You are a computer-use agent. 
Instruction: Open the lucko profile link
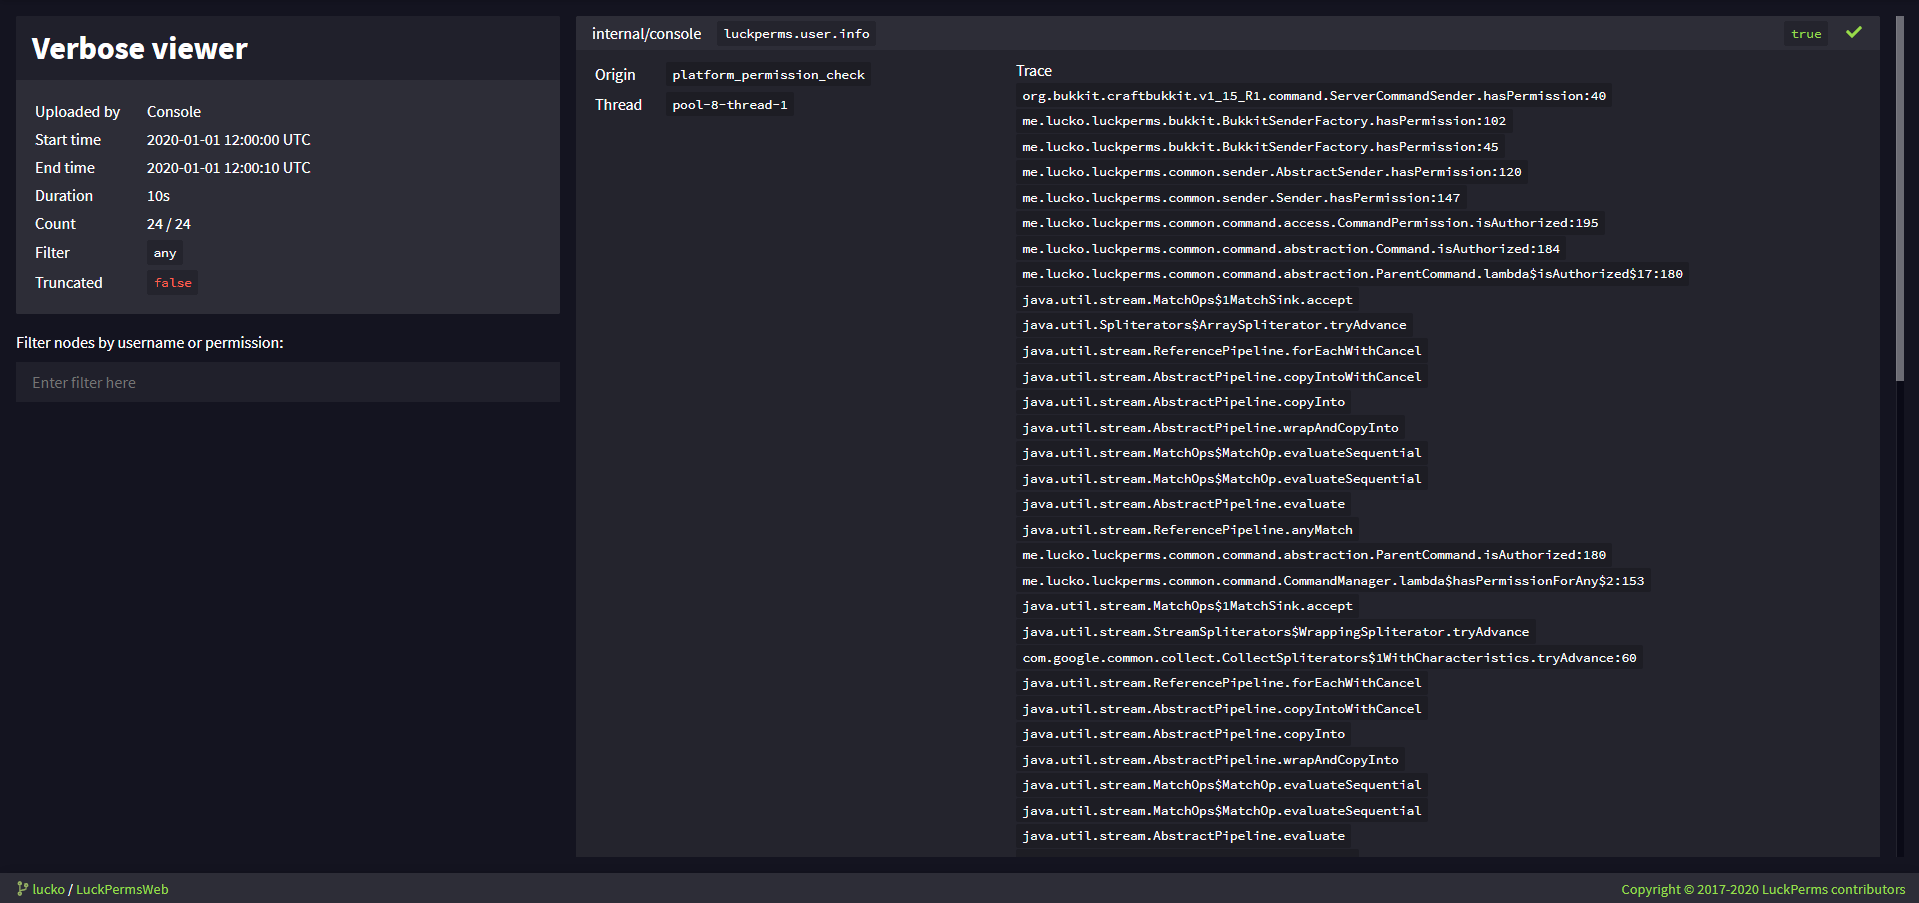(48, 889)
